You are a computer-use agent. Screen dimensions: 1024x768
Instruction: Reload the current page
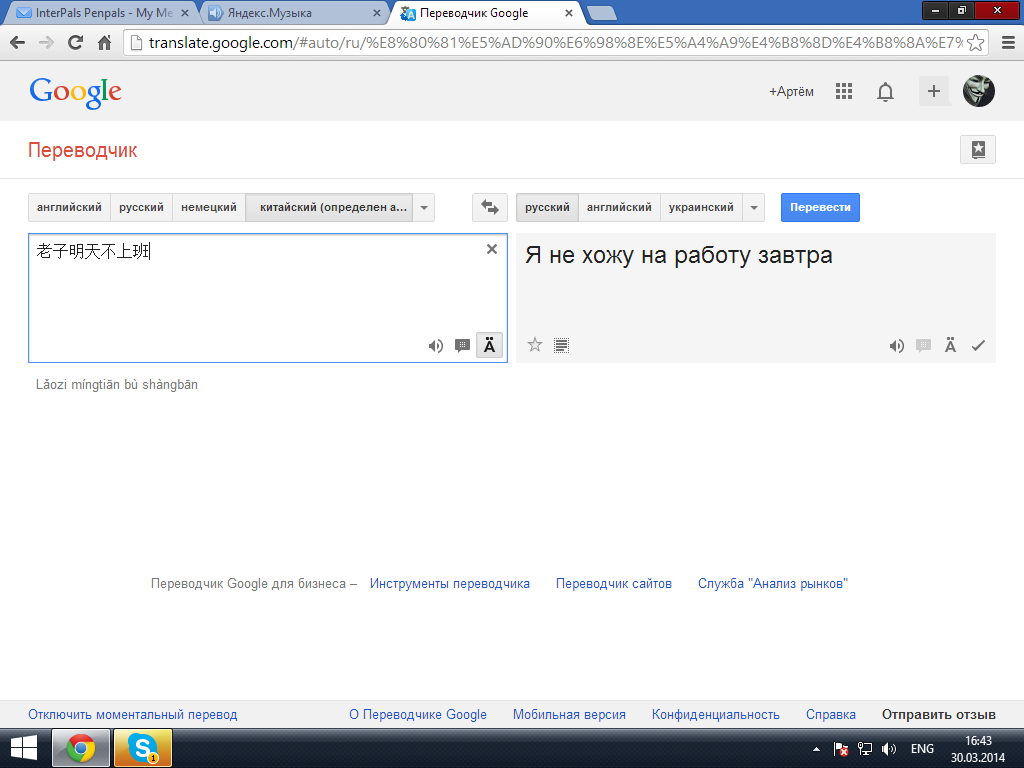point(75,42)
